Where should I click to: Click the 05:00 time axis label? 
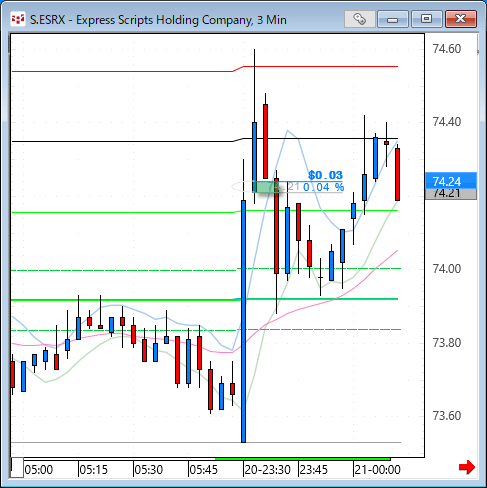click(x=39, y=470)
